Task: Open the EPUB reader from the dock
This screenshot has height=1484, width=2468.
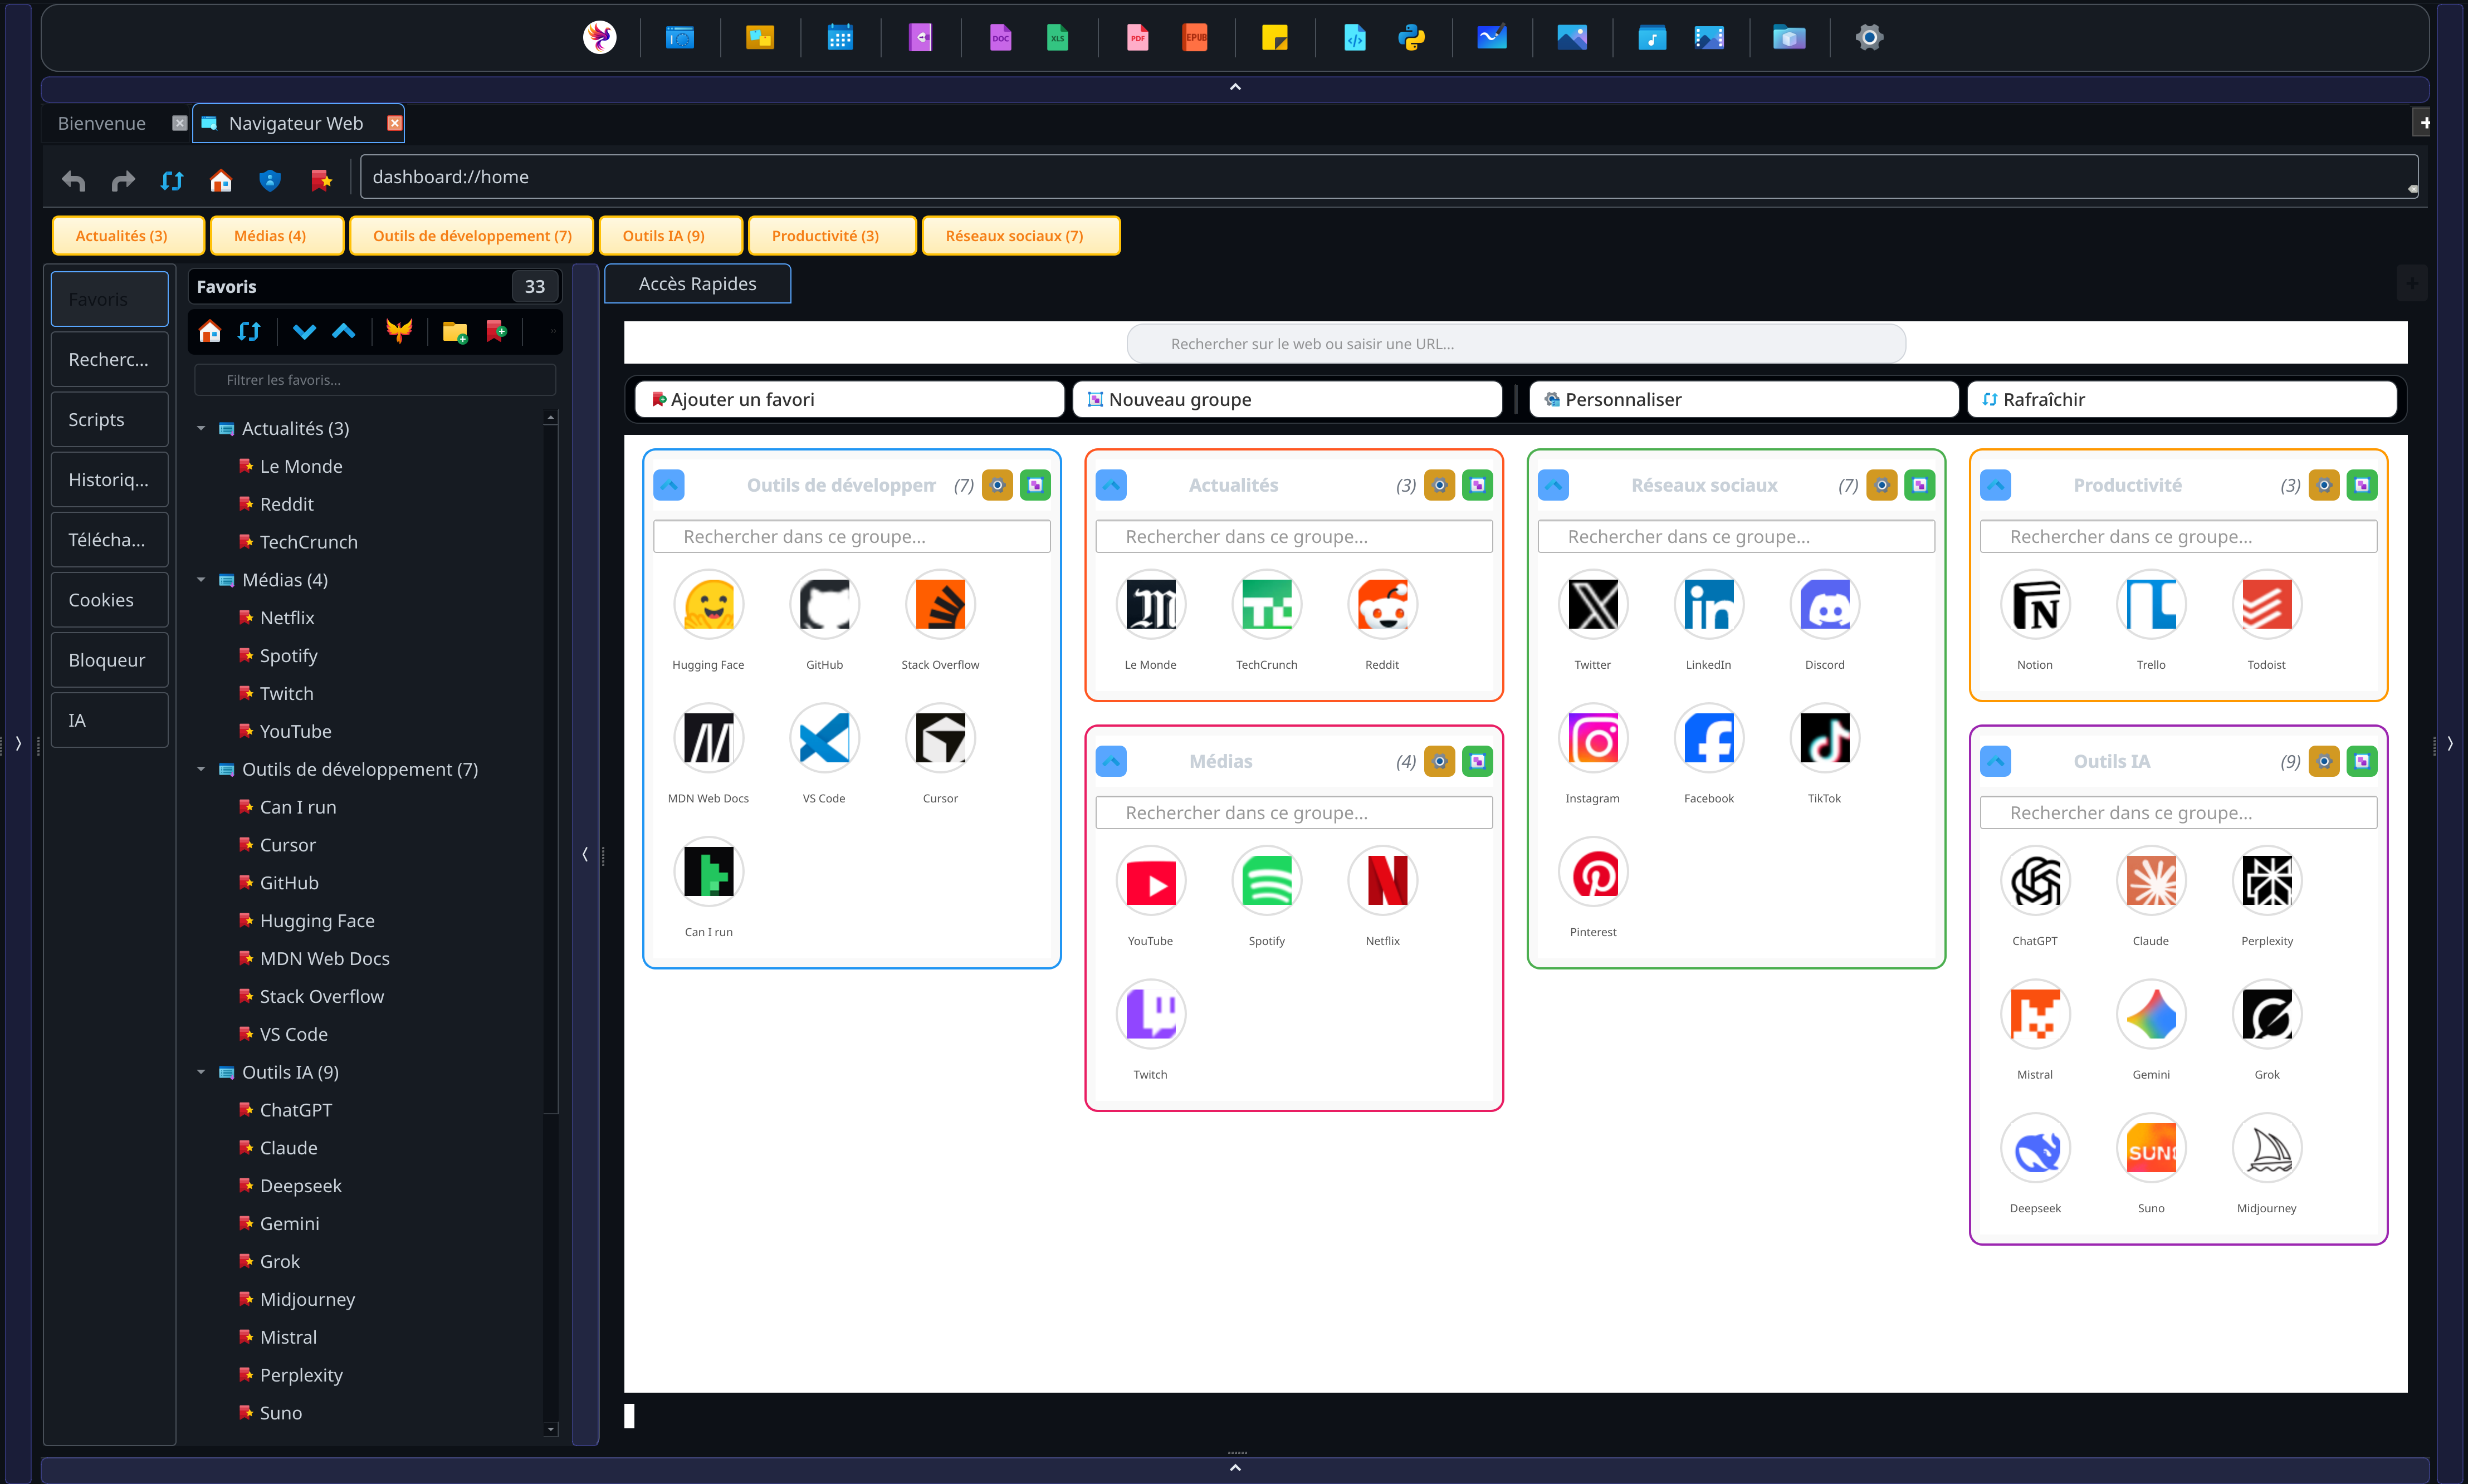Action: [x=1194, y=38]
